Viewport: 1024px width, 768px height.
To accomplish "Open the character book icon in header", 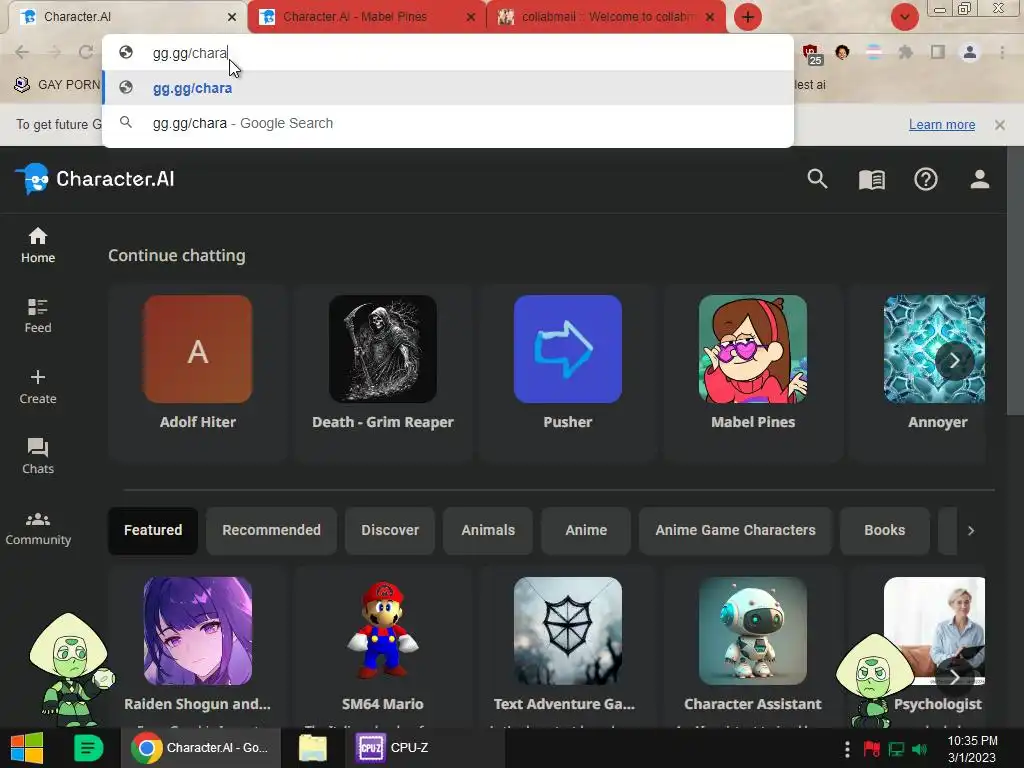I will [872, 180].
